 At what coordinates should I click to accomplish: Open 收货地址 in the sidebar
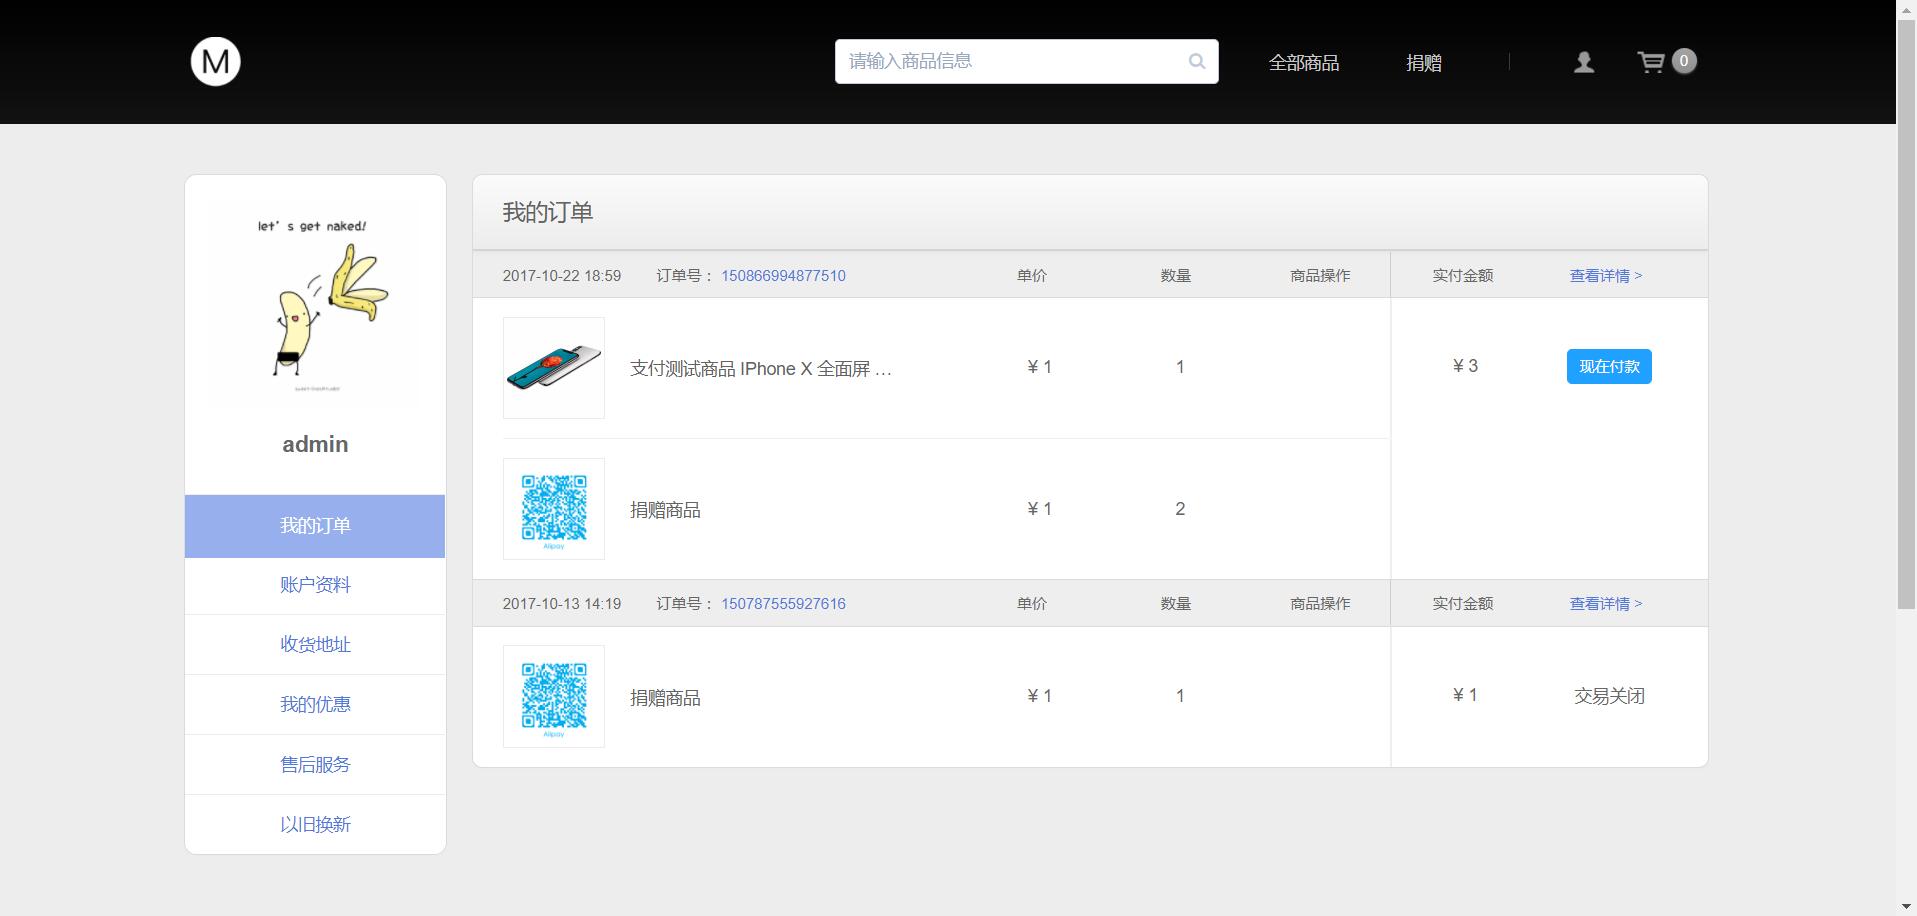point(315,645)
